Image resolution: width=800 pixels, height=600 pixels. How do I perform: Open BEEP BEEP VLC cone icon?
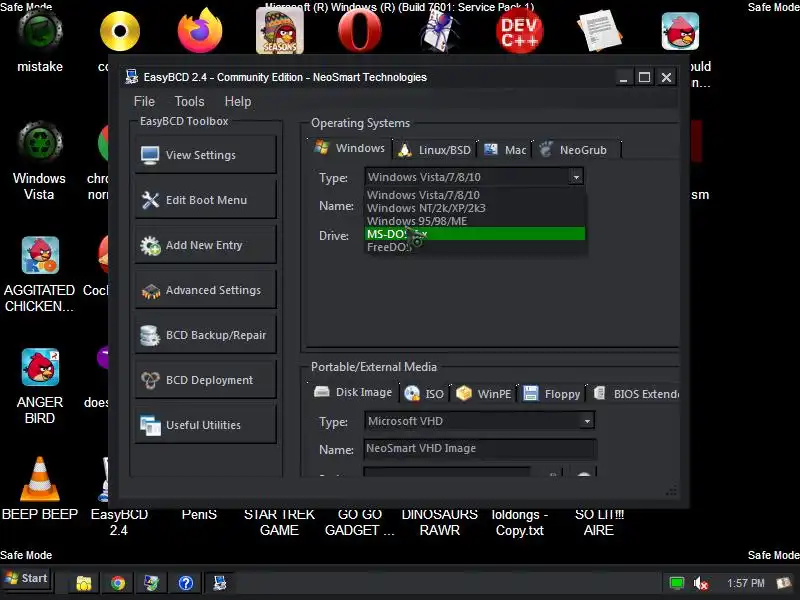click(x=40, y=488)
